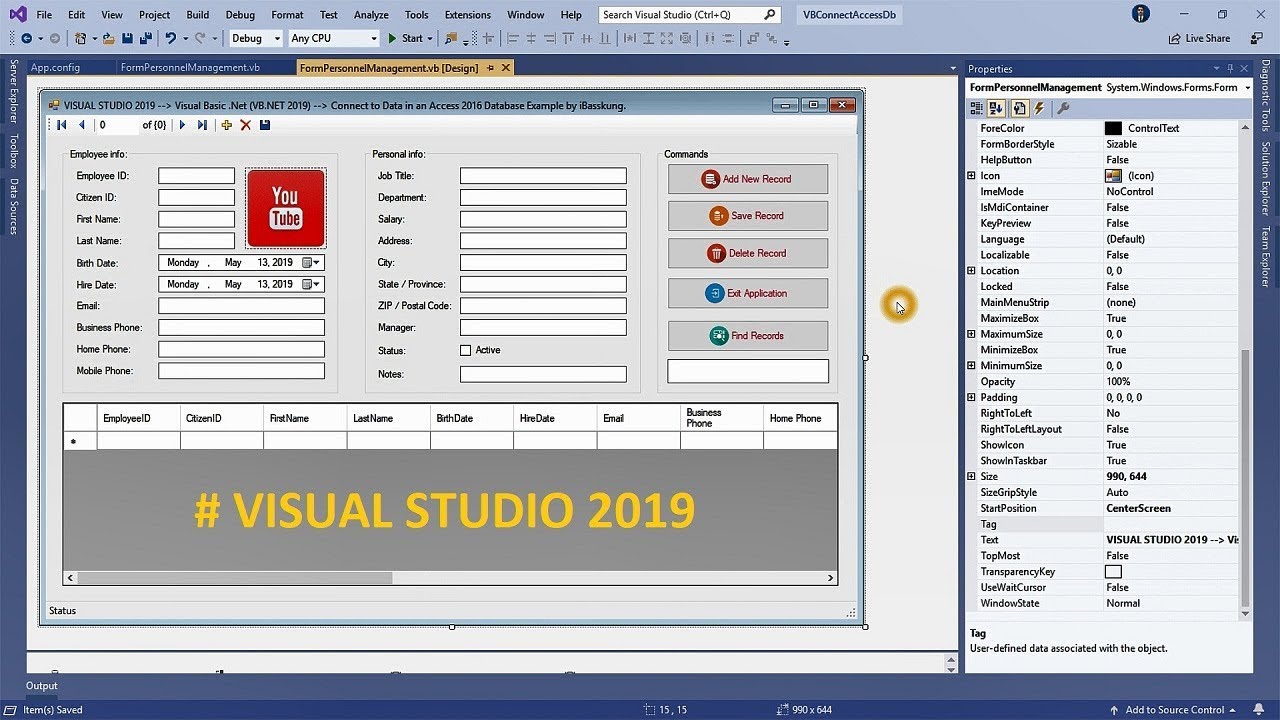Click the red X delete navigator icon
The width and height of the screenshot is (1280, 720).
point(246,125)
